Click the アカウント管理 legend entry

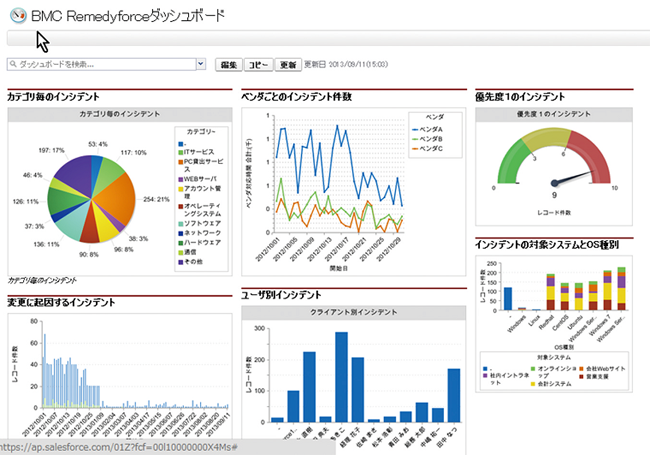(200, 192)
